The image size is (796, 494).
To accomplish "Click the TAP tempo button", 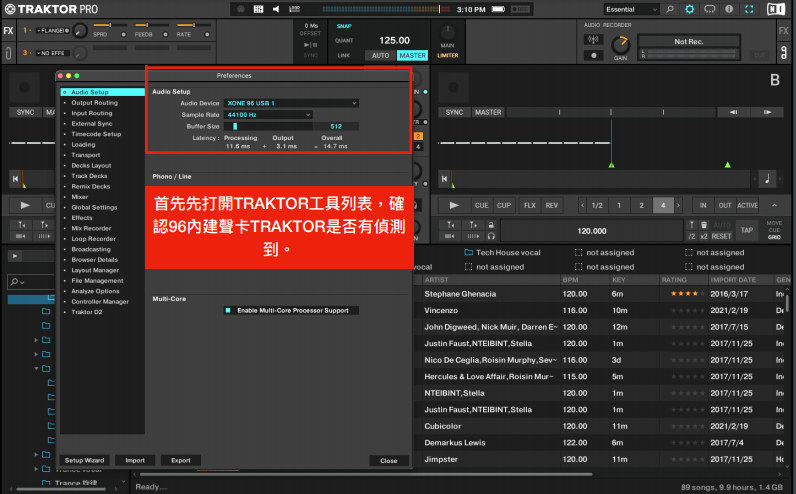I will tap(746, 230).
